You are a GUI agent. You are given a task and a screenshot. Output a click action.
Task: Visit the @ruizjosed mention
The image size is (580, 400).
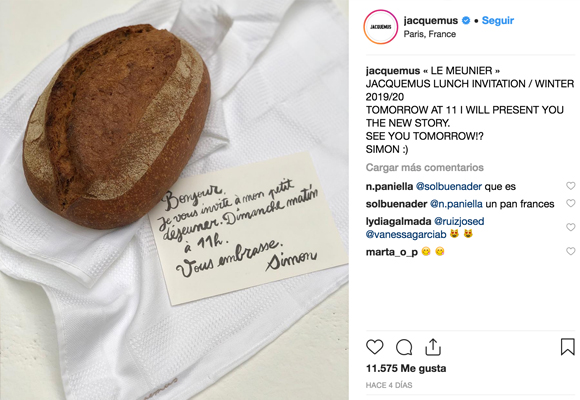point(459,221)
